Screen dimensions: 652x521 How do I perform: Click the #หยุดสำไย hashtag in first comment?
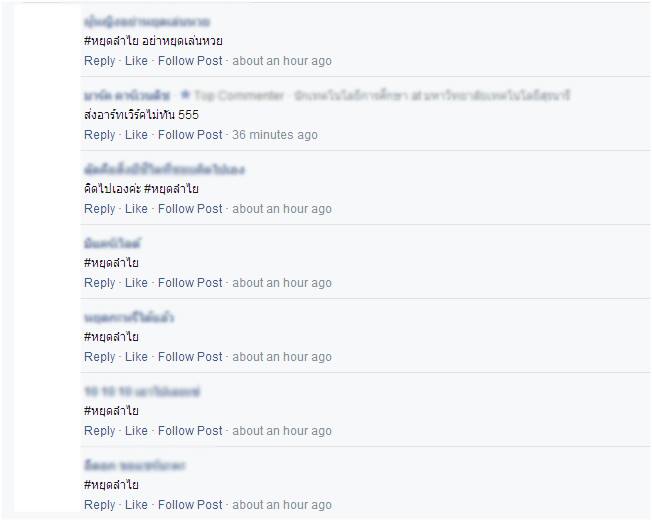[x=111, y=41]
